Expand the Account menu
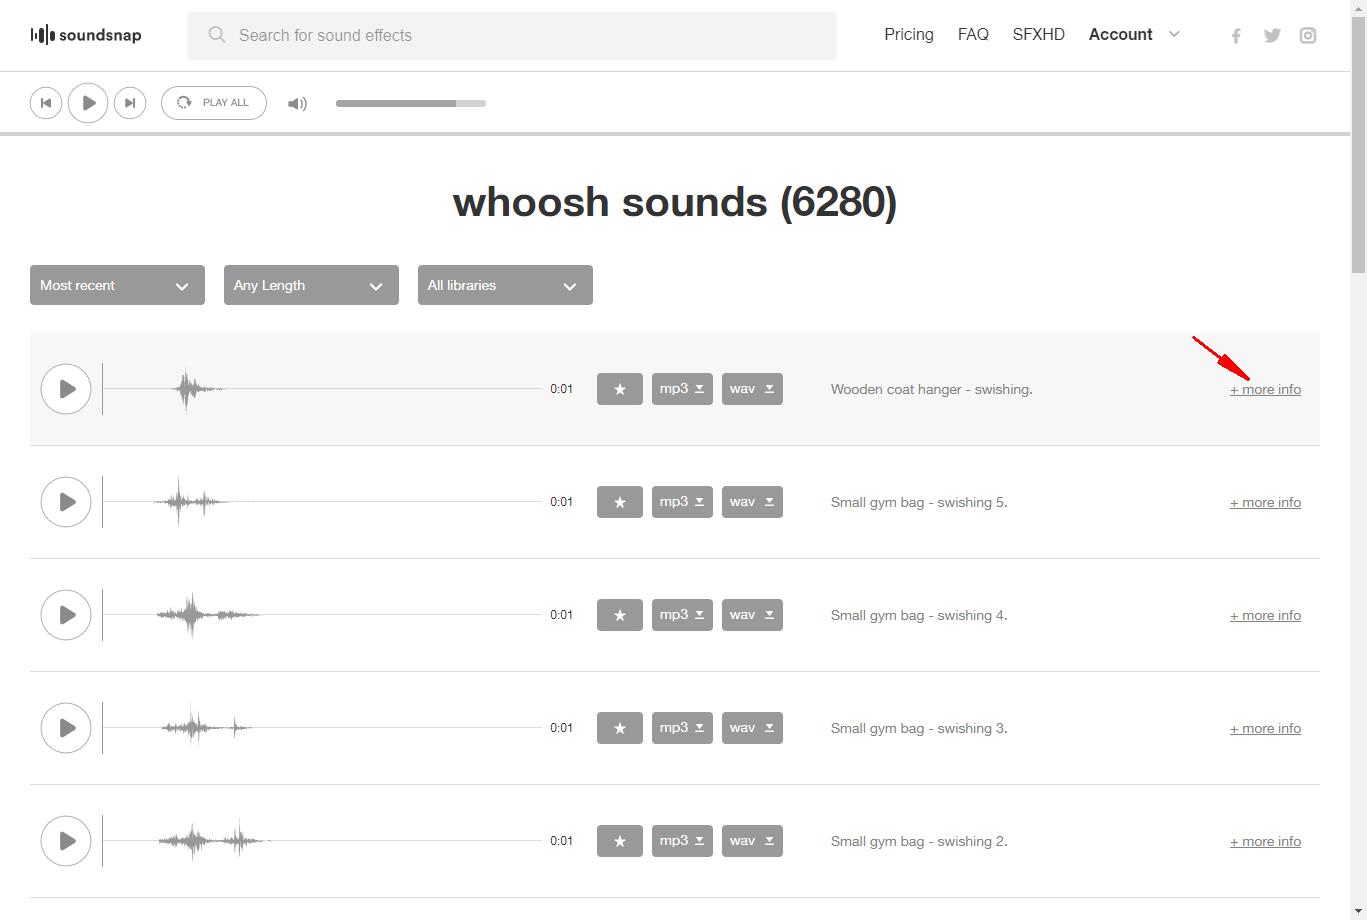Screen dimensions: 1367x920 click(1134, 35)
